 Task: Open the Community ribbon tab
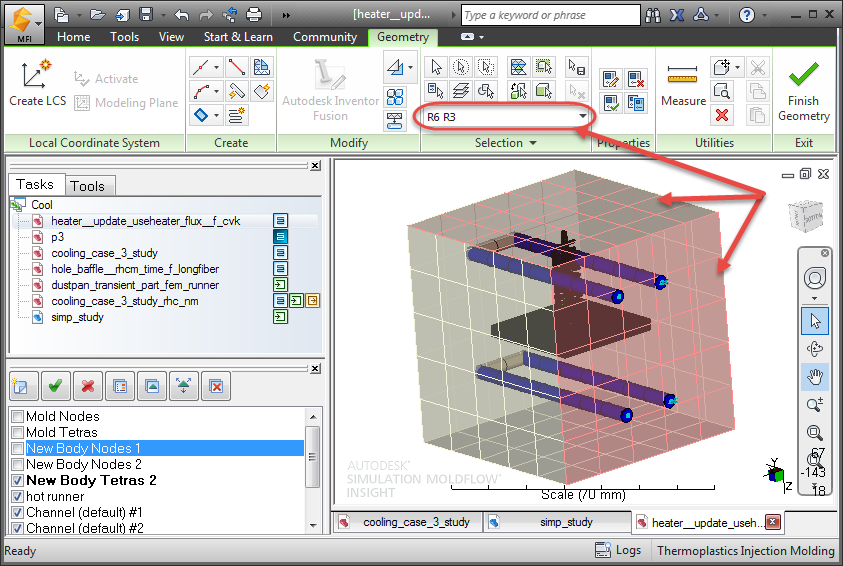tap(325, 37)
